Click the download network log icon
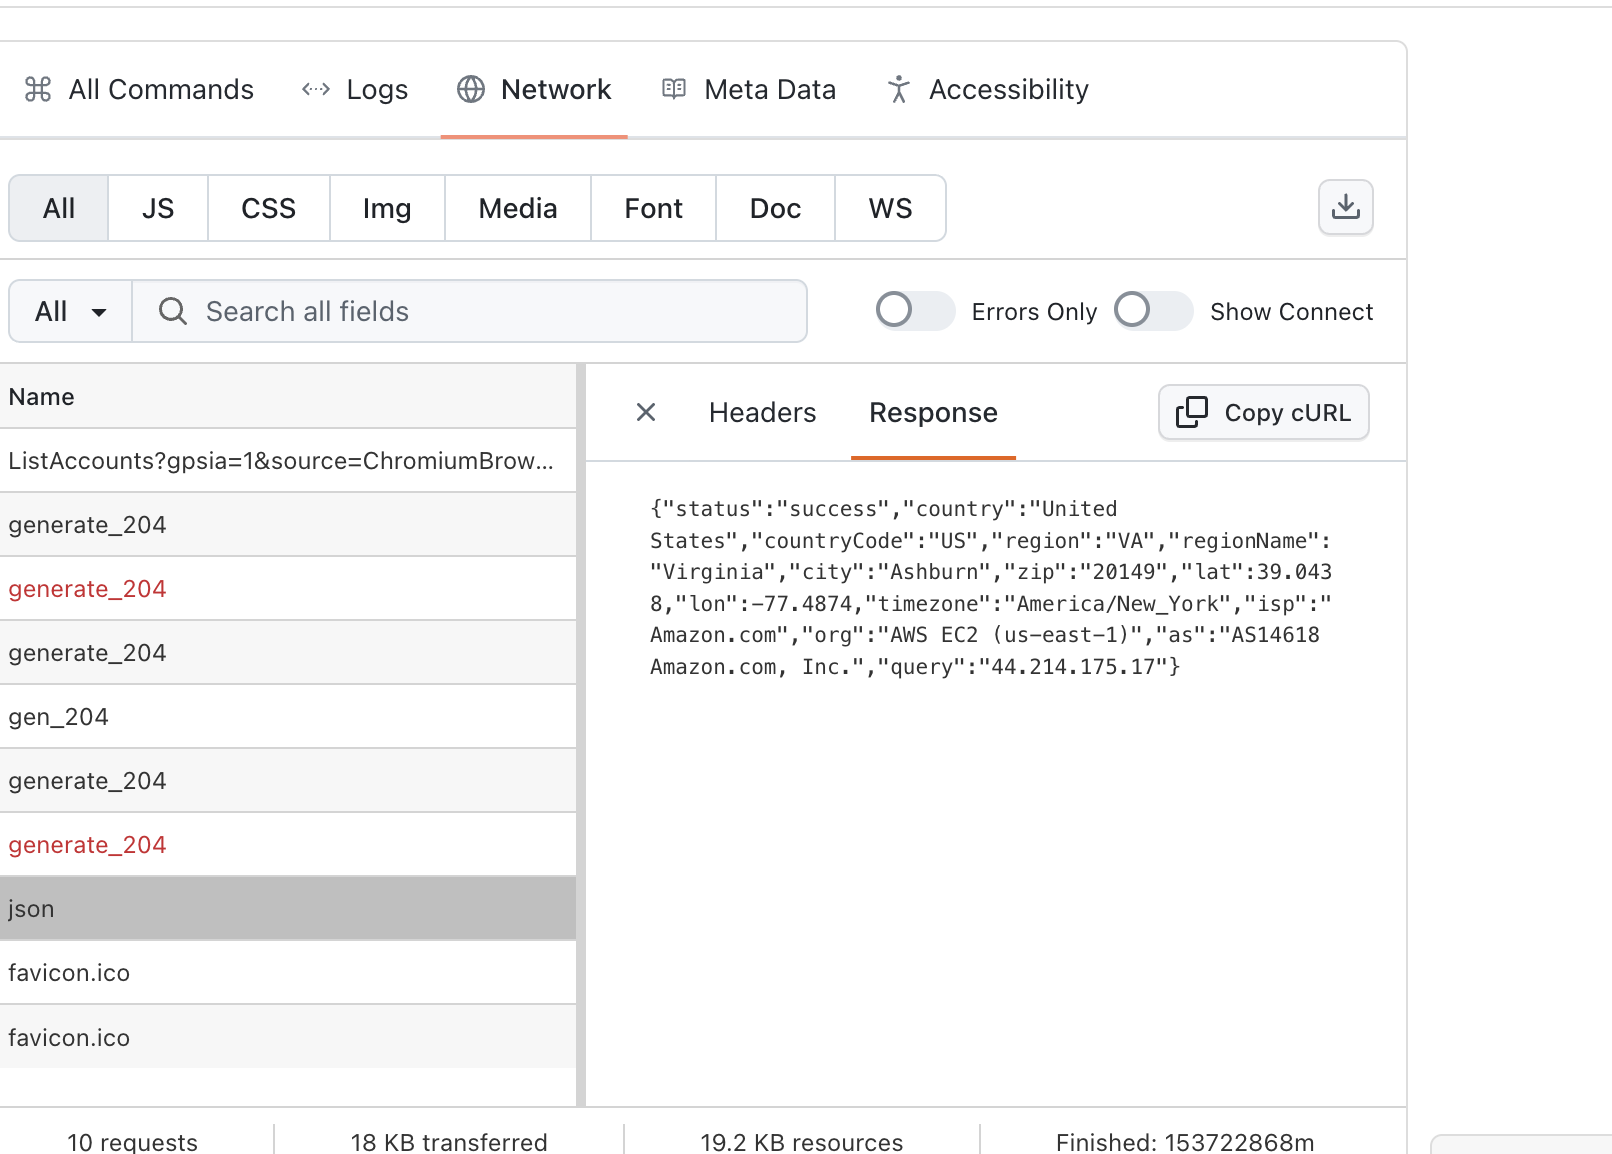This screenshot has width=1612, height=1154. pos(1345,207)
